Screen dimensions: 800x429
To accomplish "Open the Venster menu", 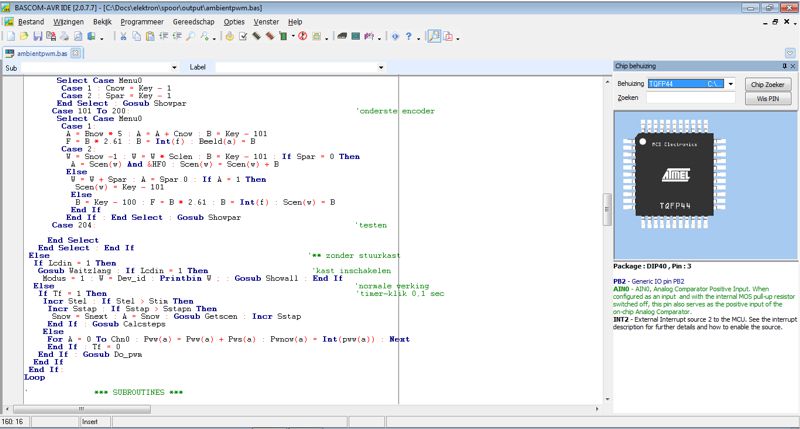I will tap(266, 22).
